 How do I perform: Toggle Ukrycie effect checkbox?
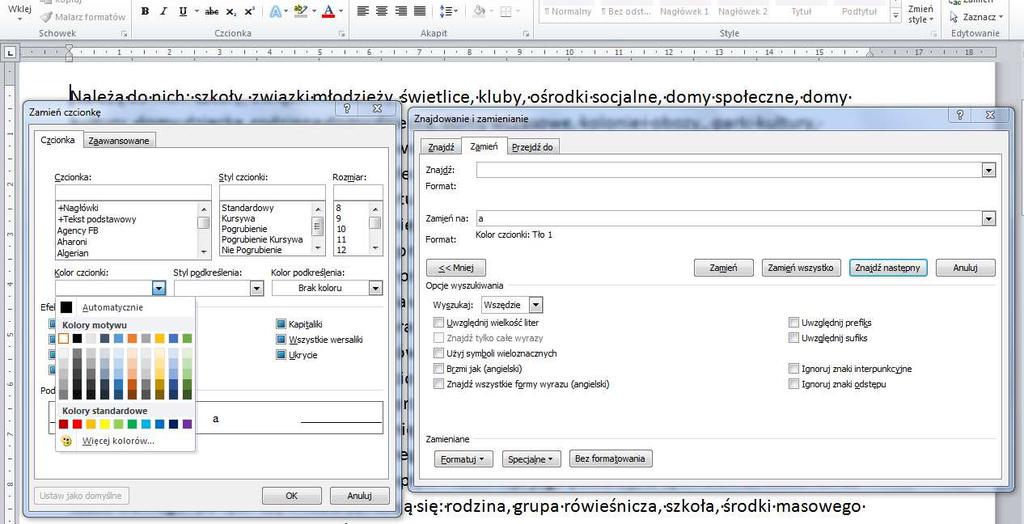[x=281, y=355]
